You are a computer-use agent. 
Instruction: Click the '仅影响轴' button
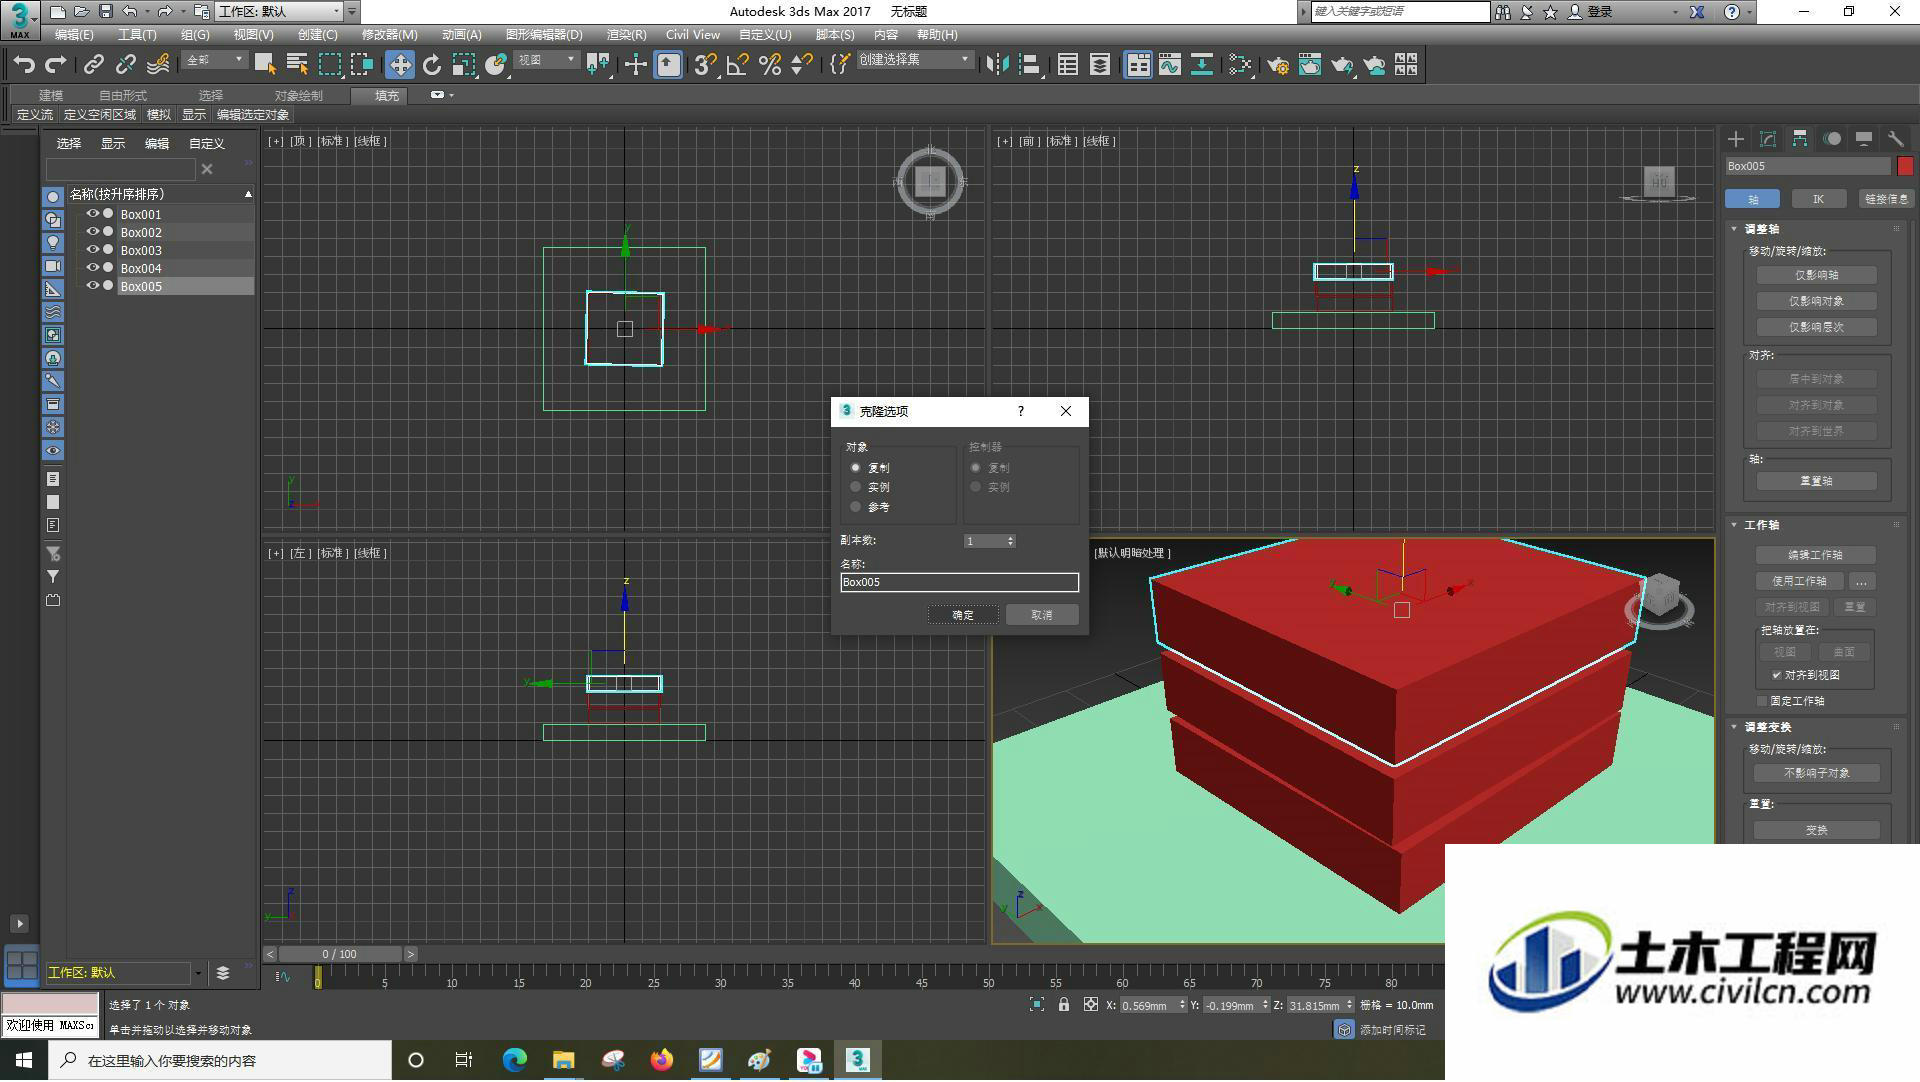pyautogui.click(x=1816, y=276)
